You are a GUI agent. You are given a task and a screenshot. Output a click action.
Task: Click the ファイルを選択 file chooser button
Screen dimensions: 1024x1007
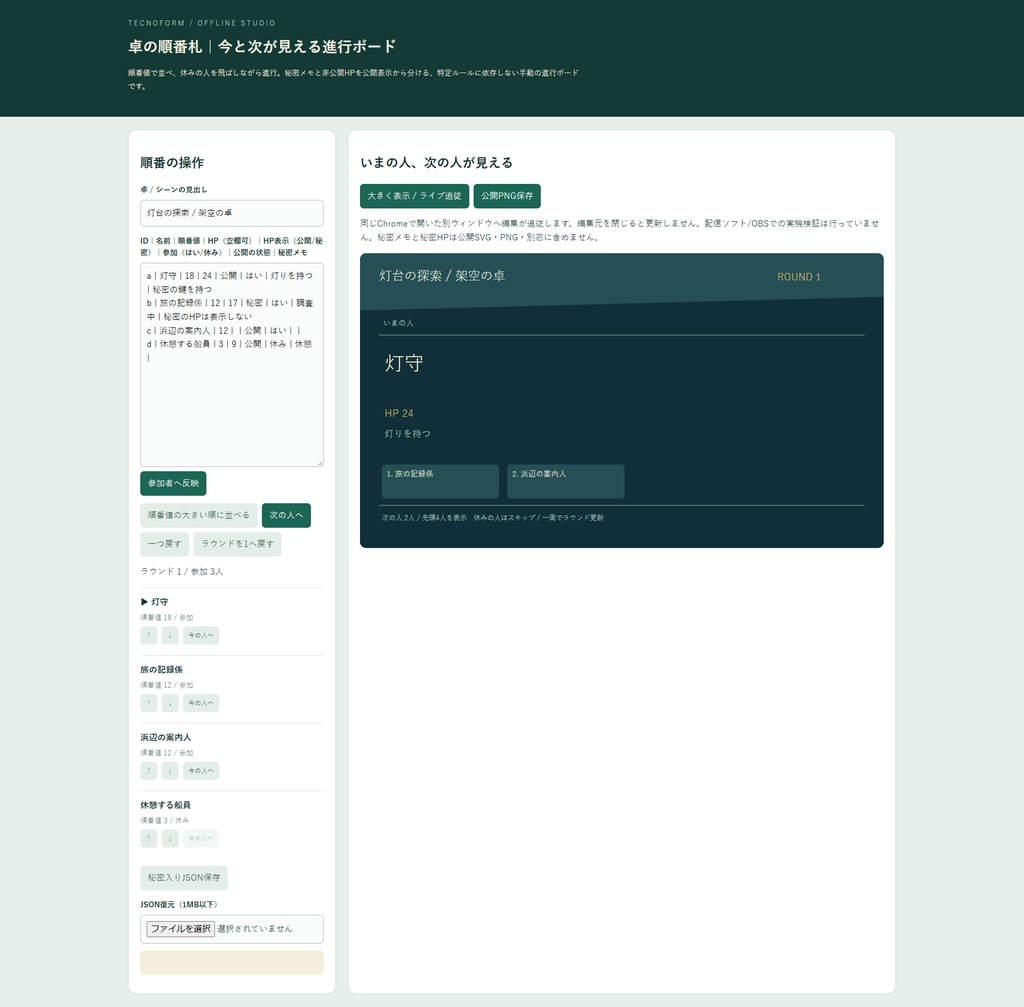(180, 929)
